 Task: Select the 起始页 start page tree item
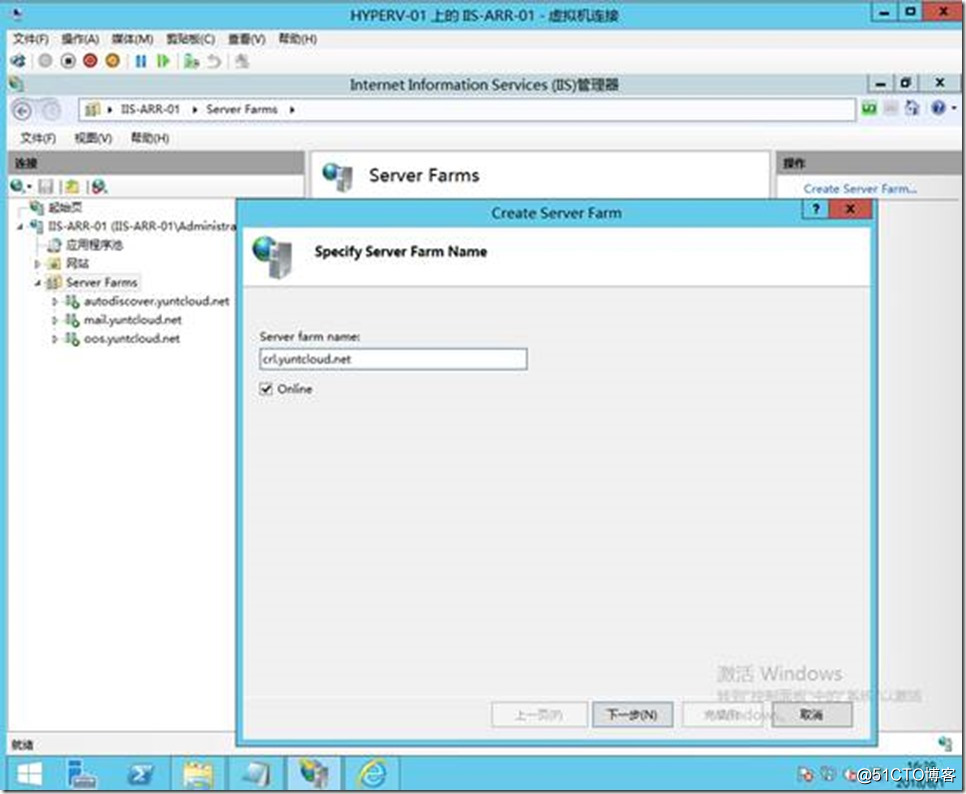65,207
